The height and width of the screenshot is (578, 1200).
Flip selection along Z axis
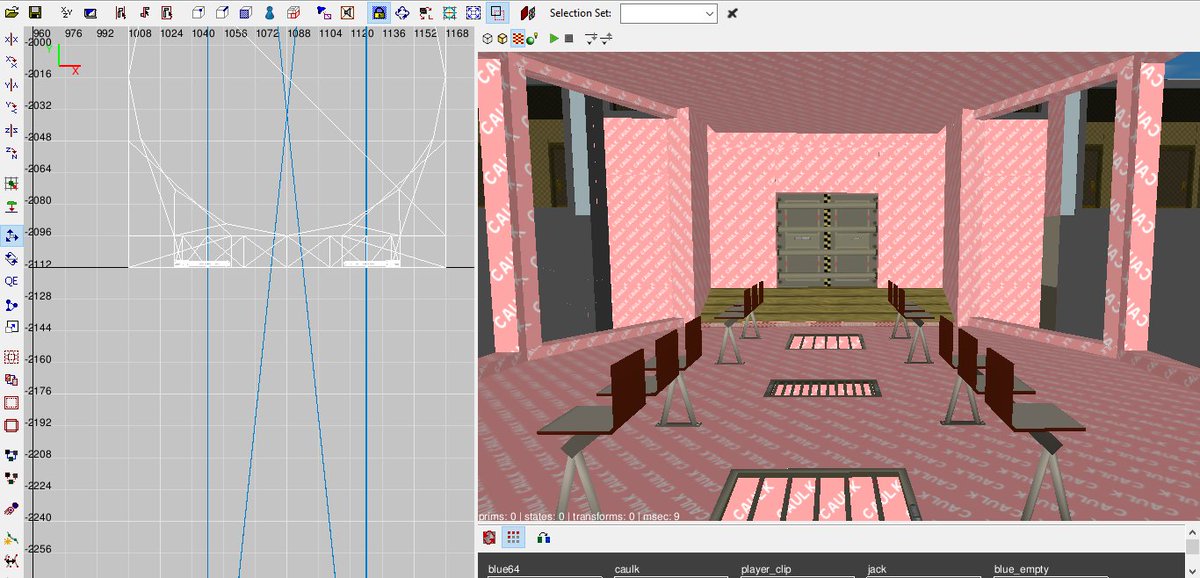[11, 130]
